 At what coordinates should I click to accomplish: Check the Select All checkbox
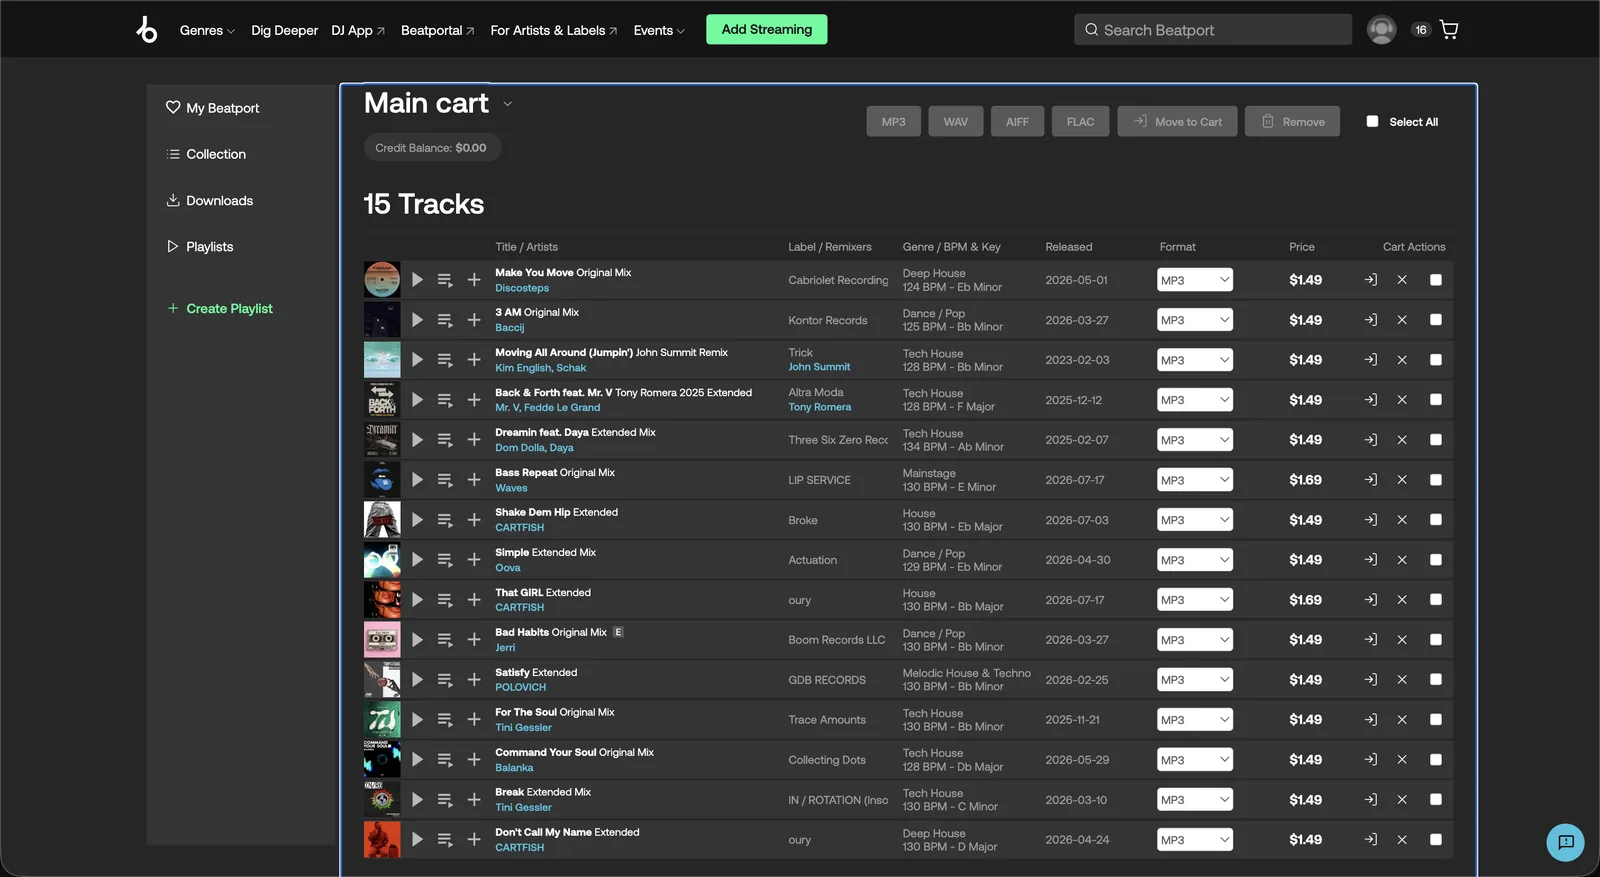(1372, 121)
